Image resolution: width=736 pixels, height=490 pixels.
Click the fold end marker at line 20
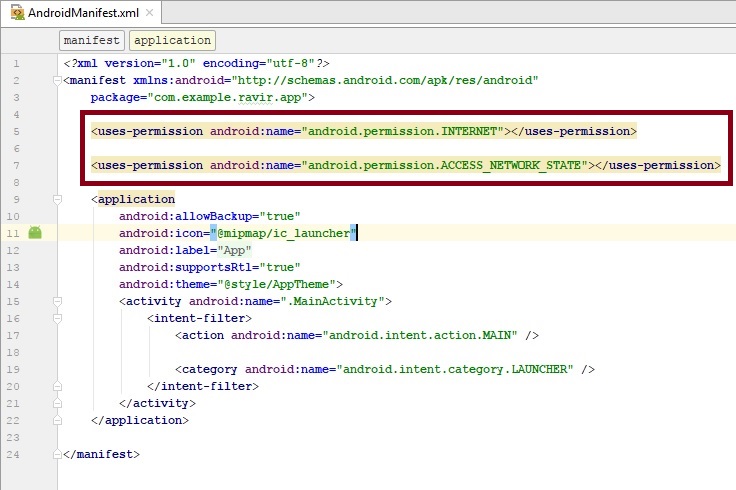point(57,386)
